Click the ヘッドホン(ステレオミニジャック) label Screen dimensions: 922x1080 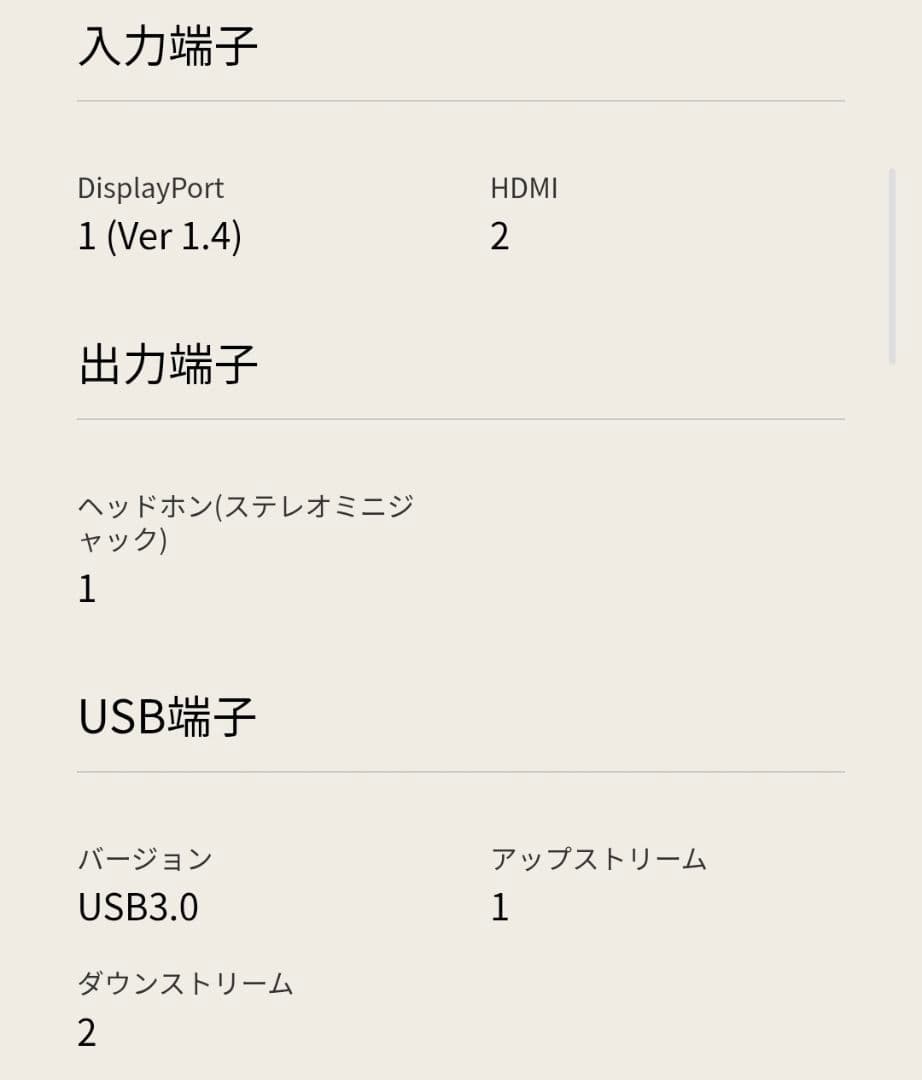click(x=245, y=523)
